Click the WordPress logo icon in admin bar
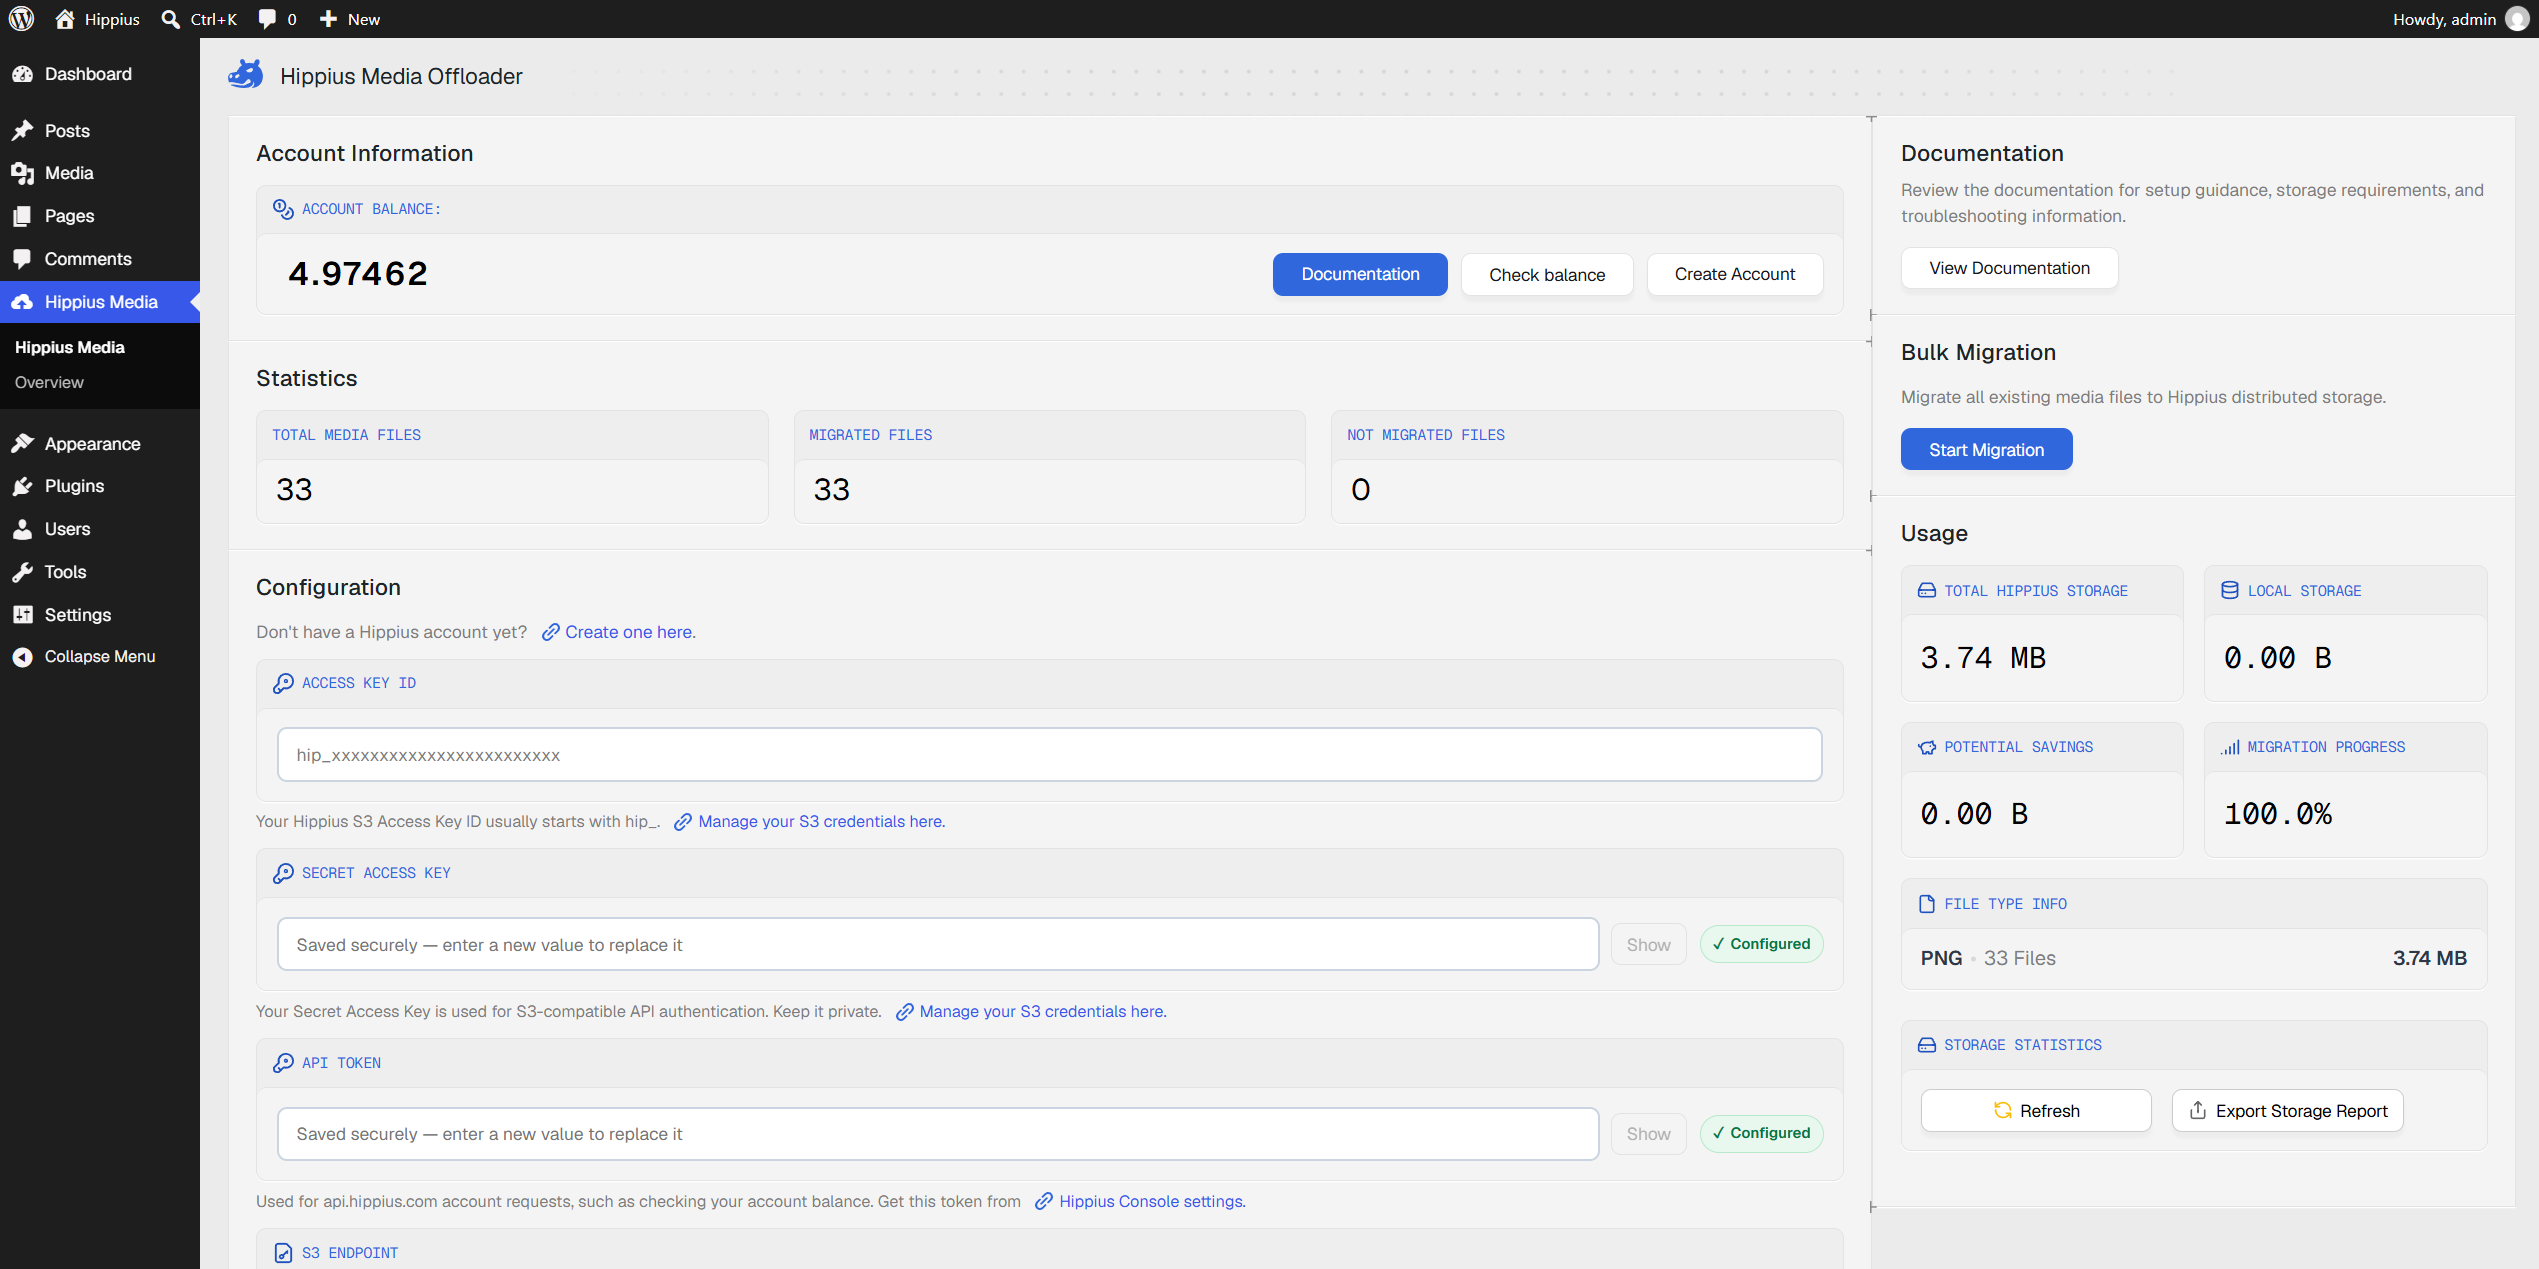 pyautogui.click(x=21, y=19)
